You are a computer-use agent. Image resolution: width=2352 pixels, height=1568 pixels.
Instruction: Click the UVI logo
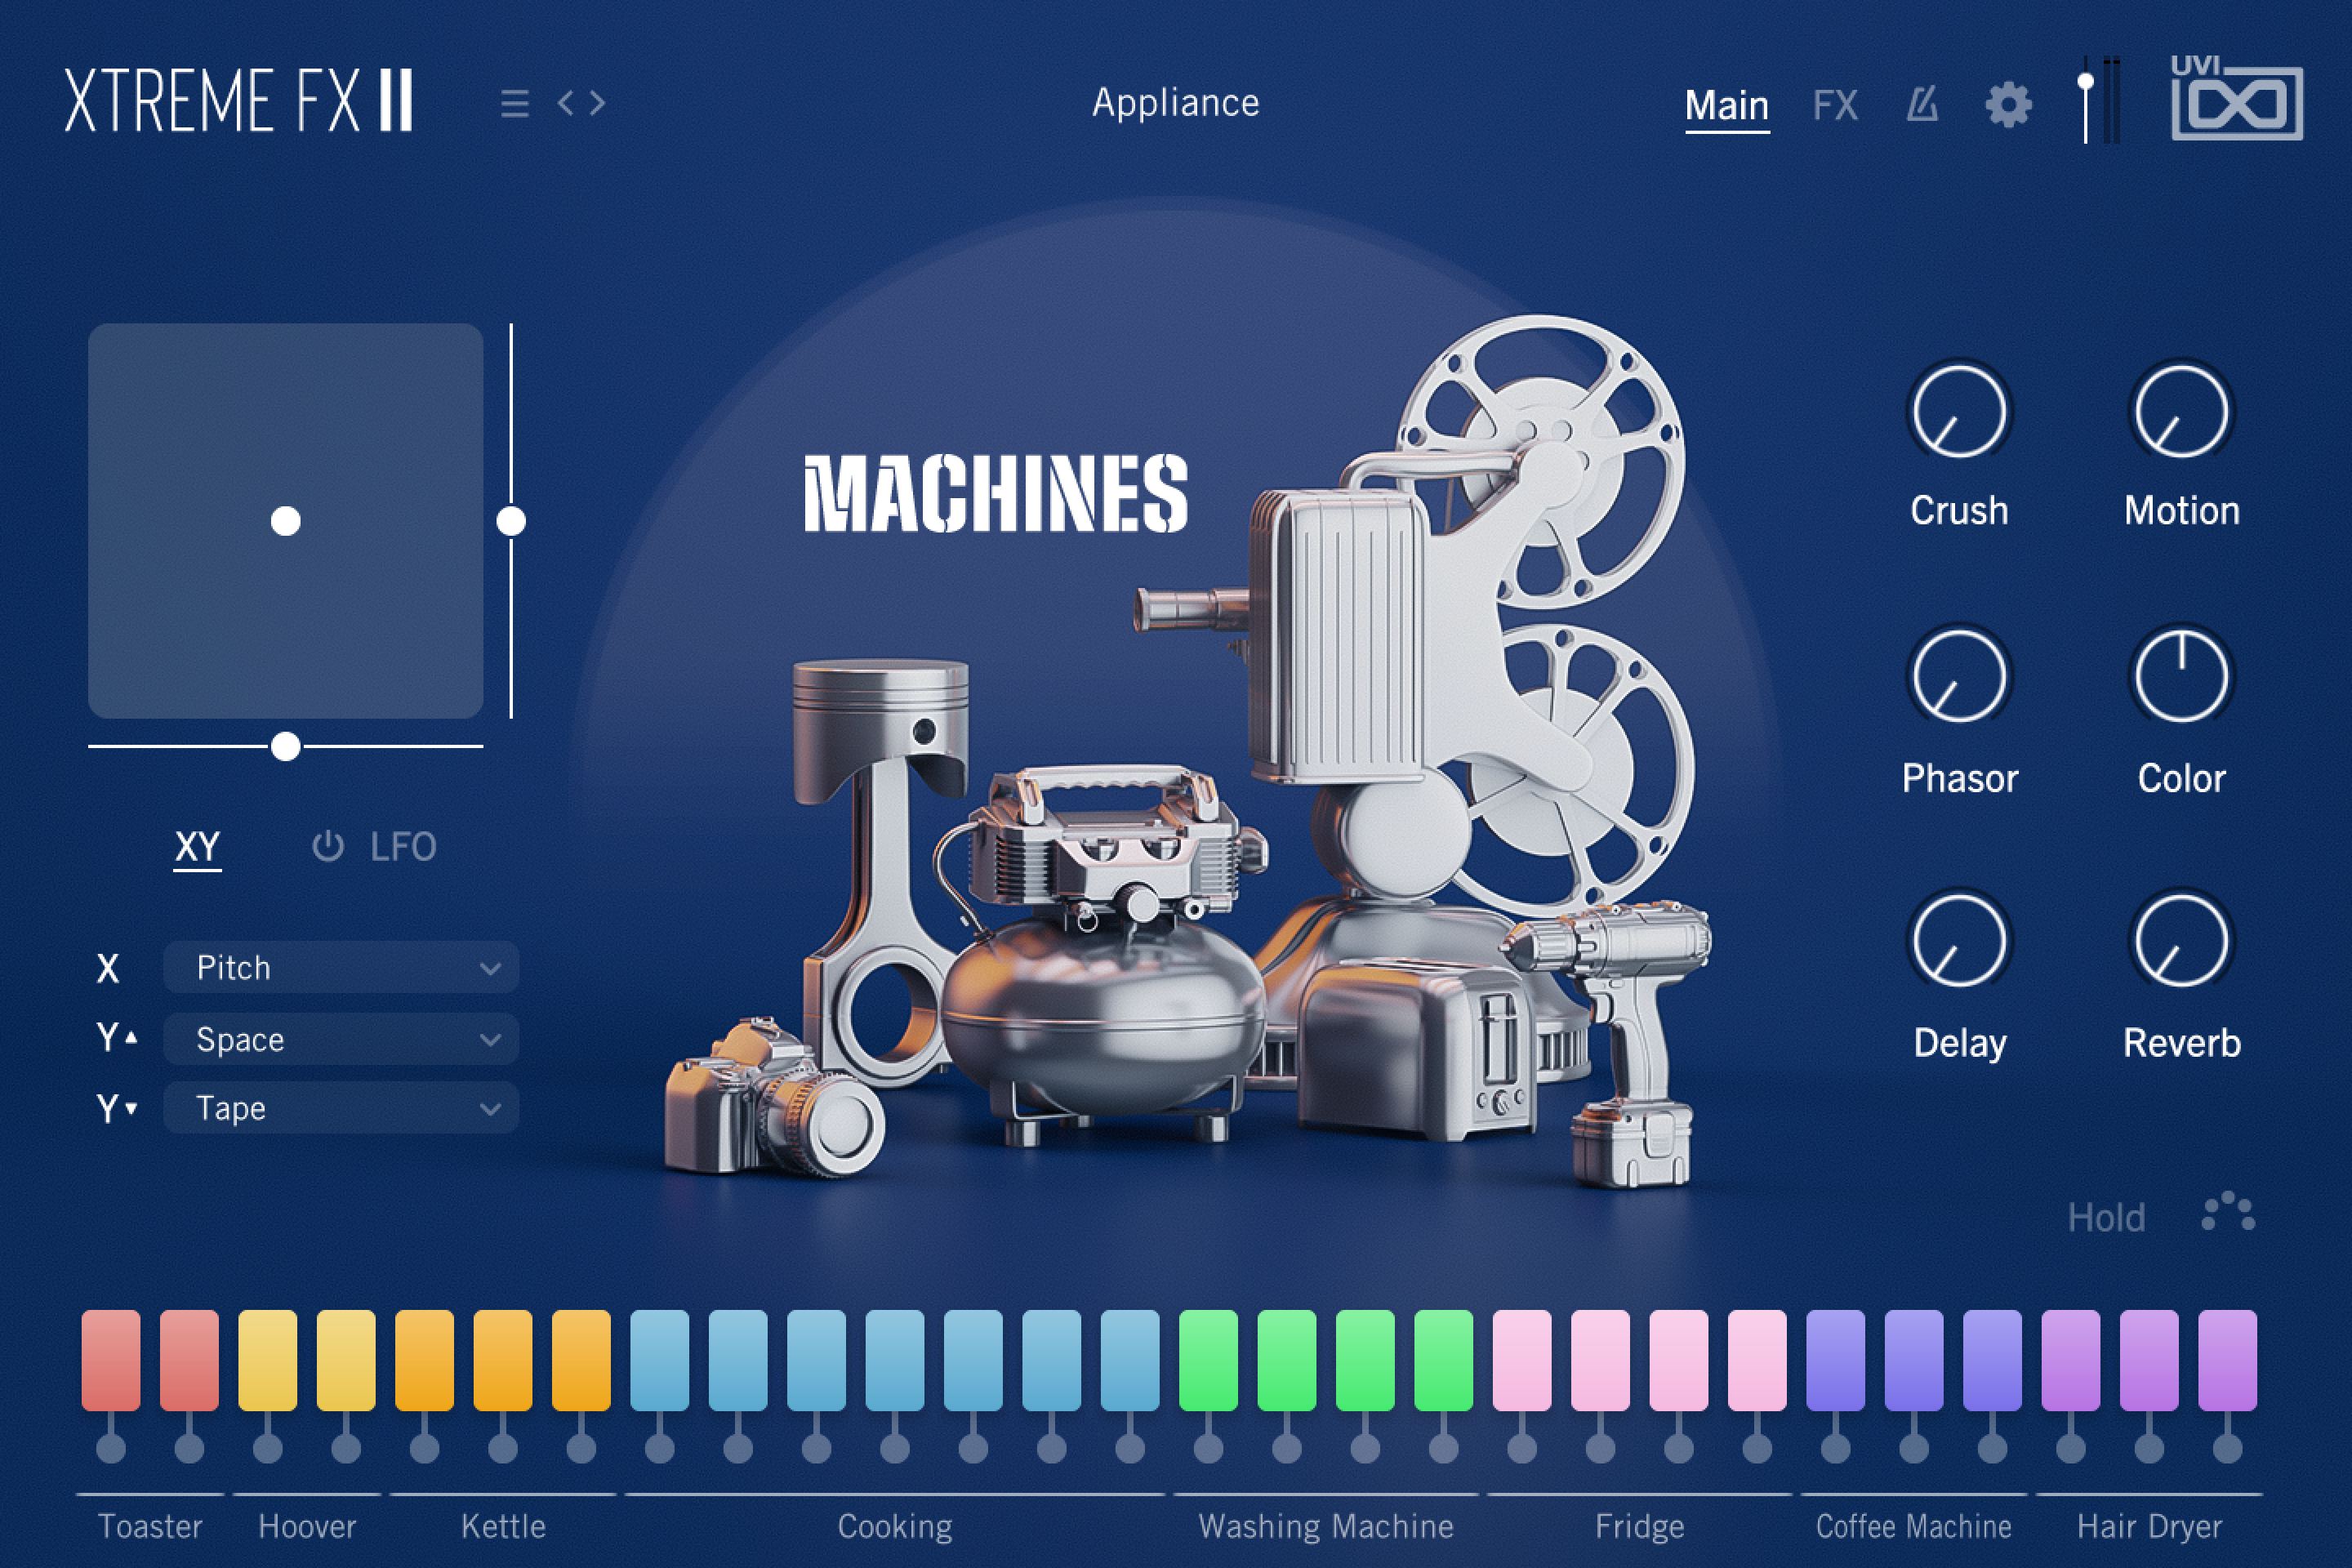(2237, 97)
